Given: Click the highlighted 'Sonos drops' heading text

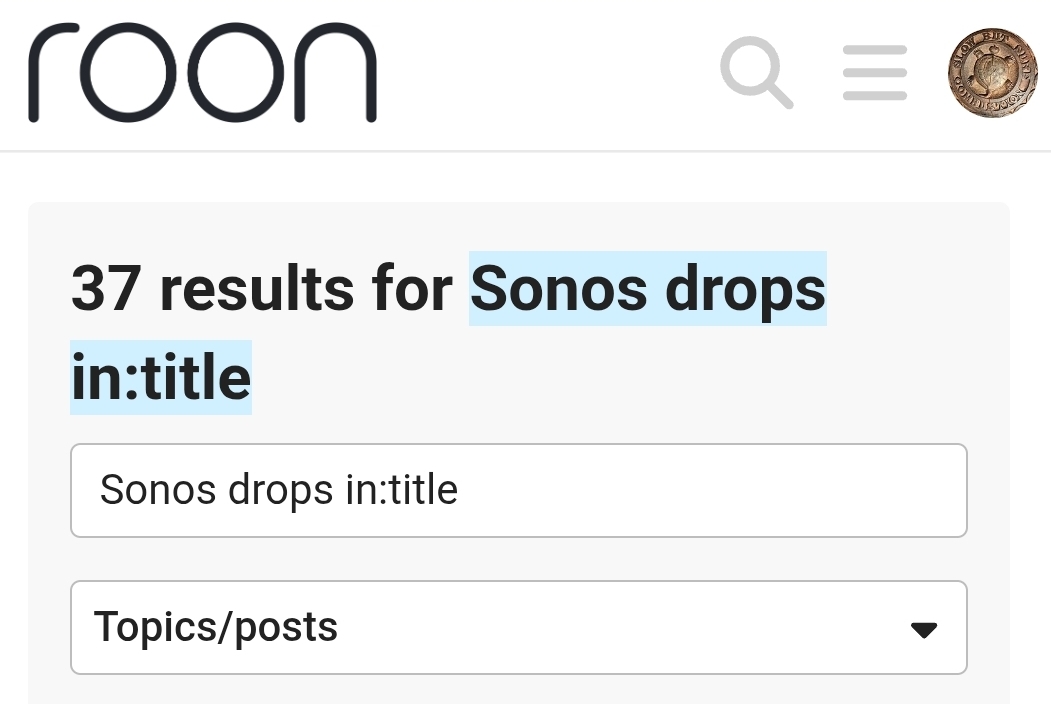Looking at the screenshot, I should [x=648, y=289].
